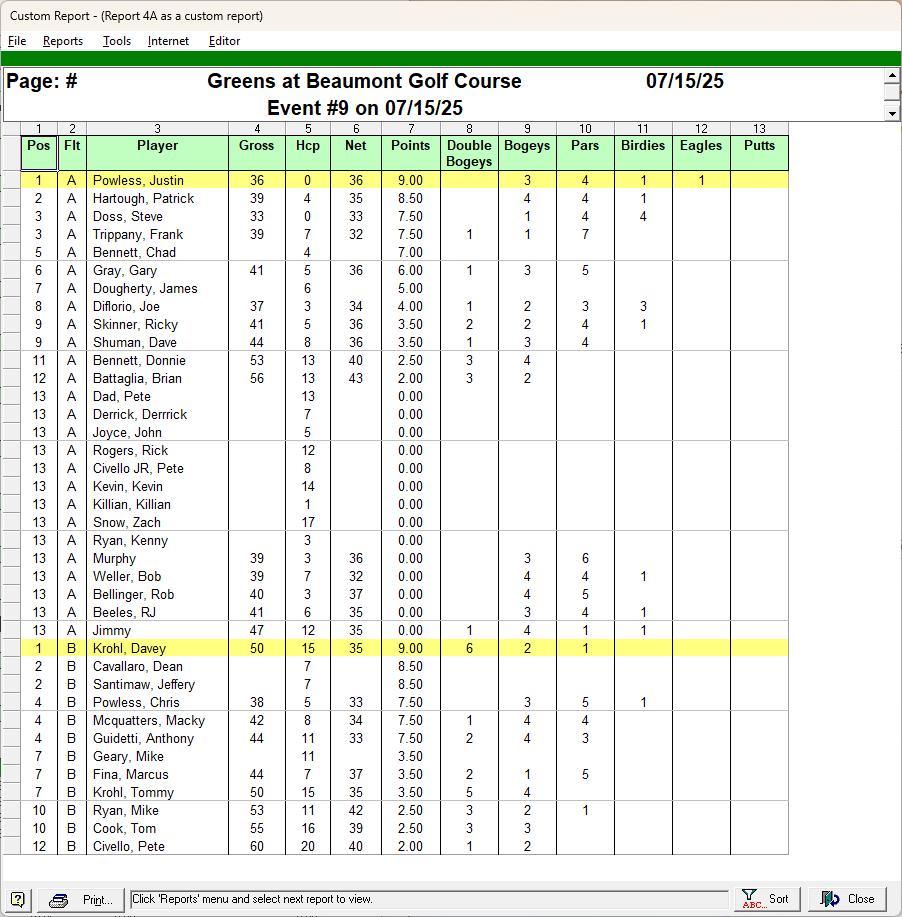Open the Reports menu
This screenshot has height=917, width=902.
tap(62, 41)
